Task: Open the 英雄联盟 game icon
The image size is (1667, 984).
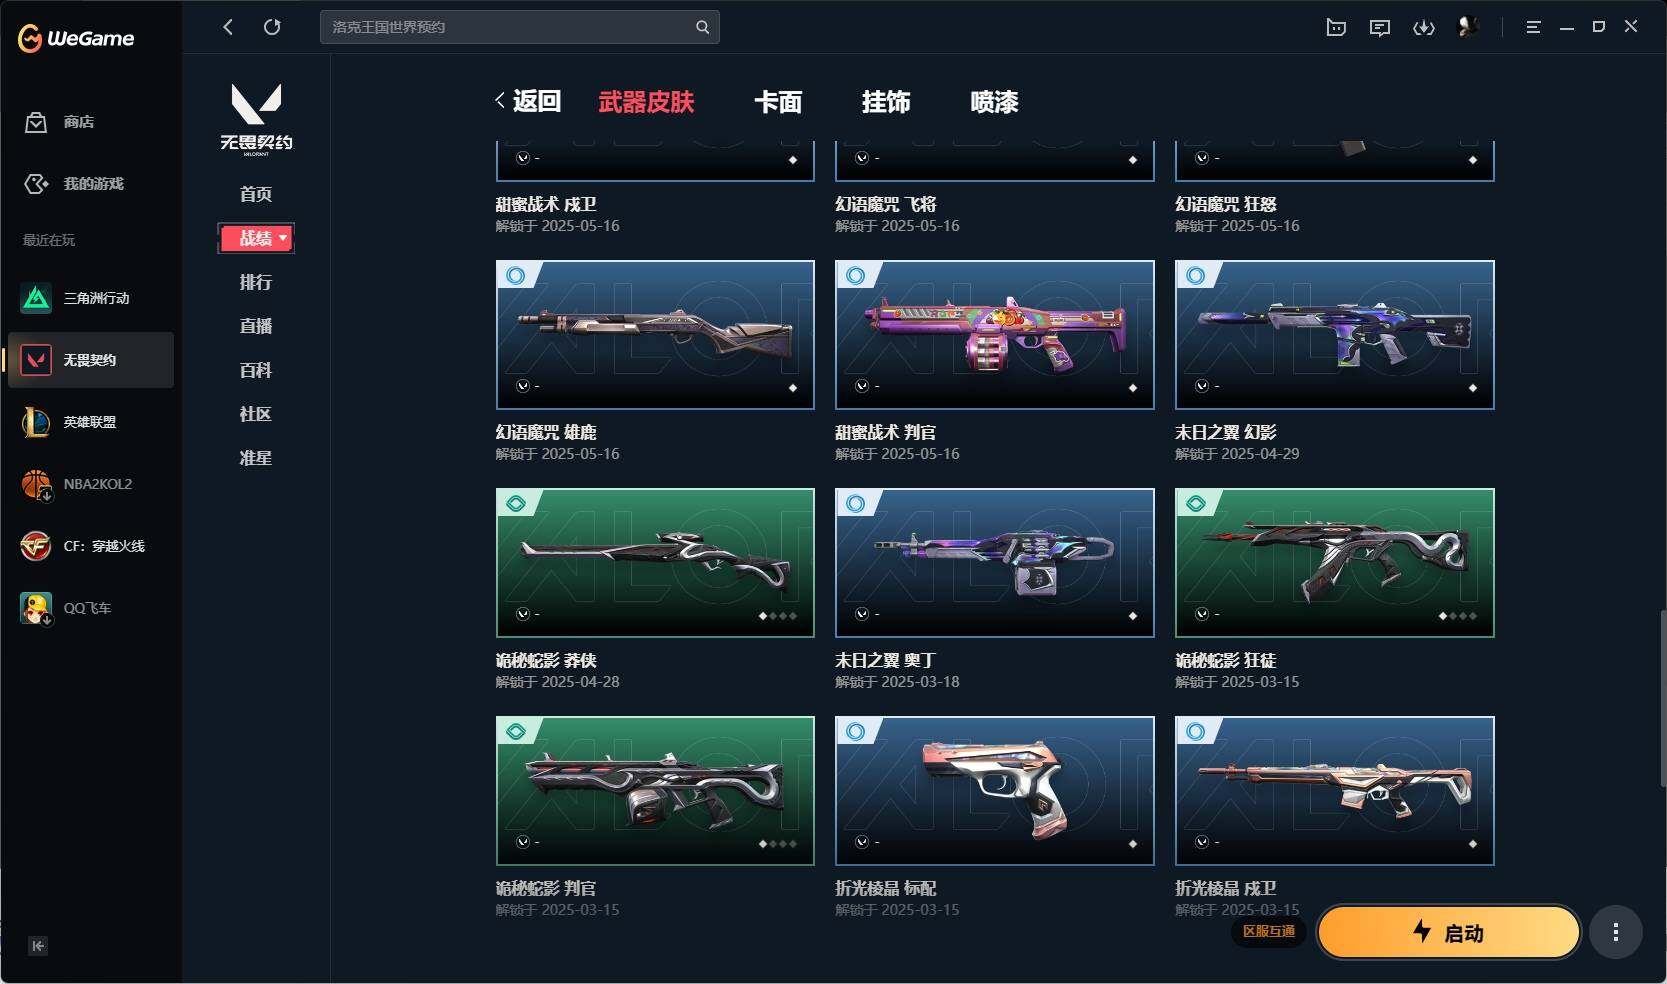Action: [x=36, y=422]
